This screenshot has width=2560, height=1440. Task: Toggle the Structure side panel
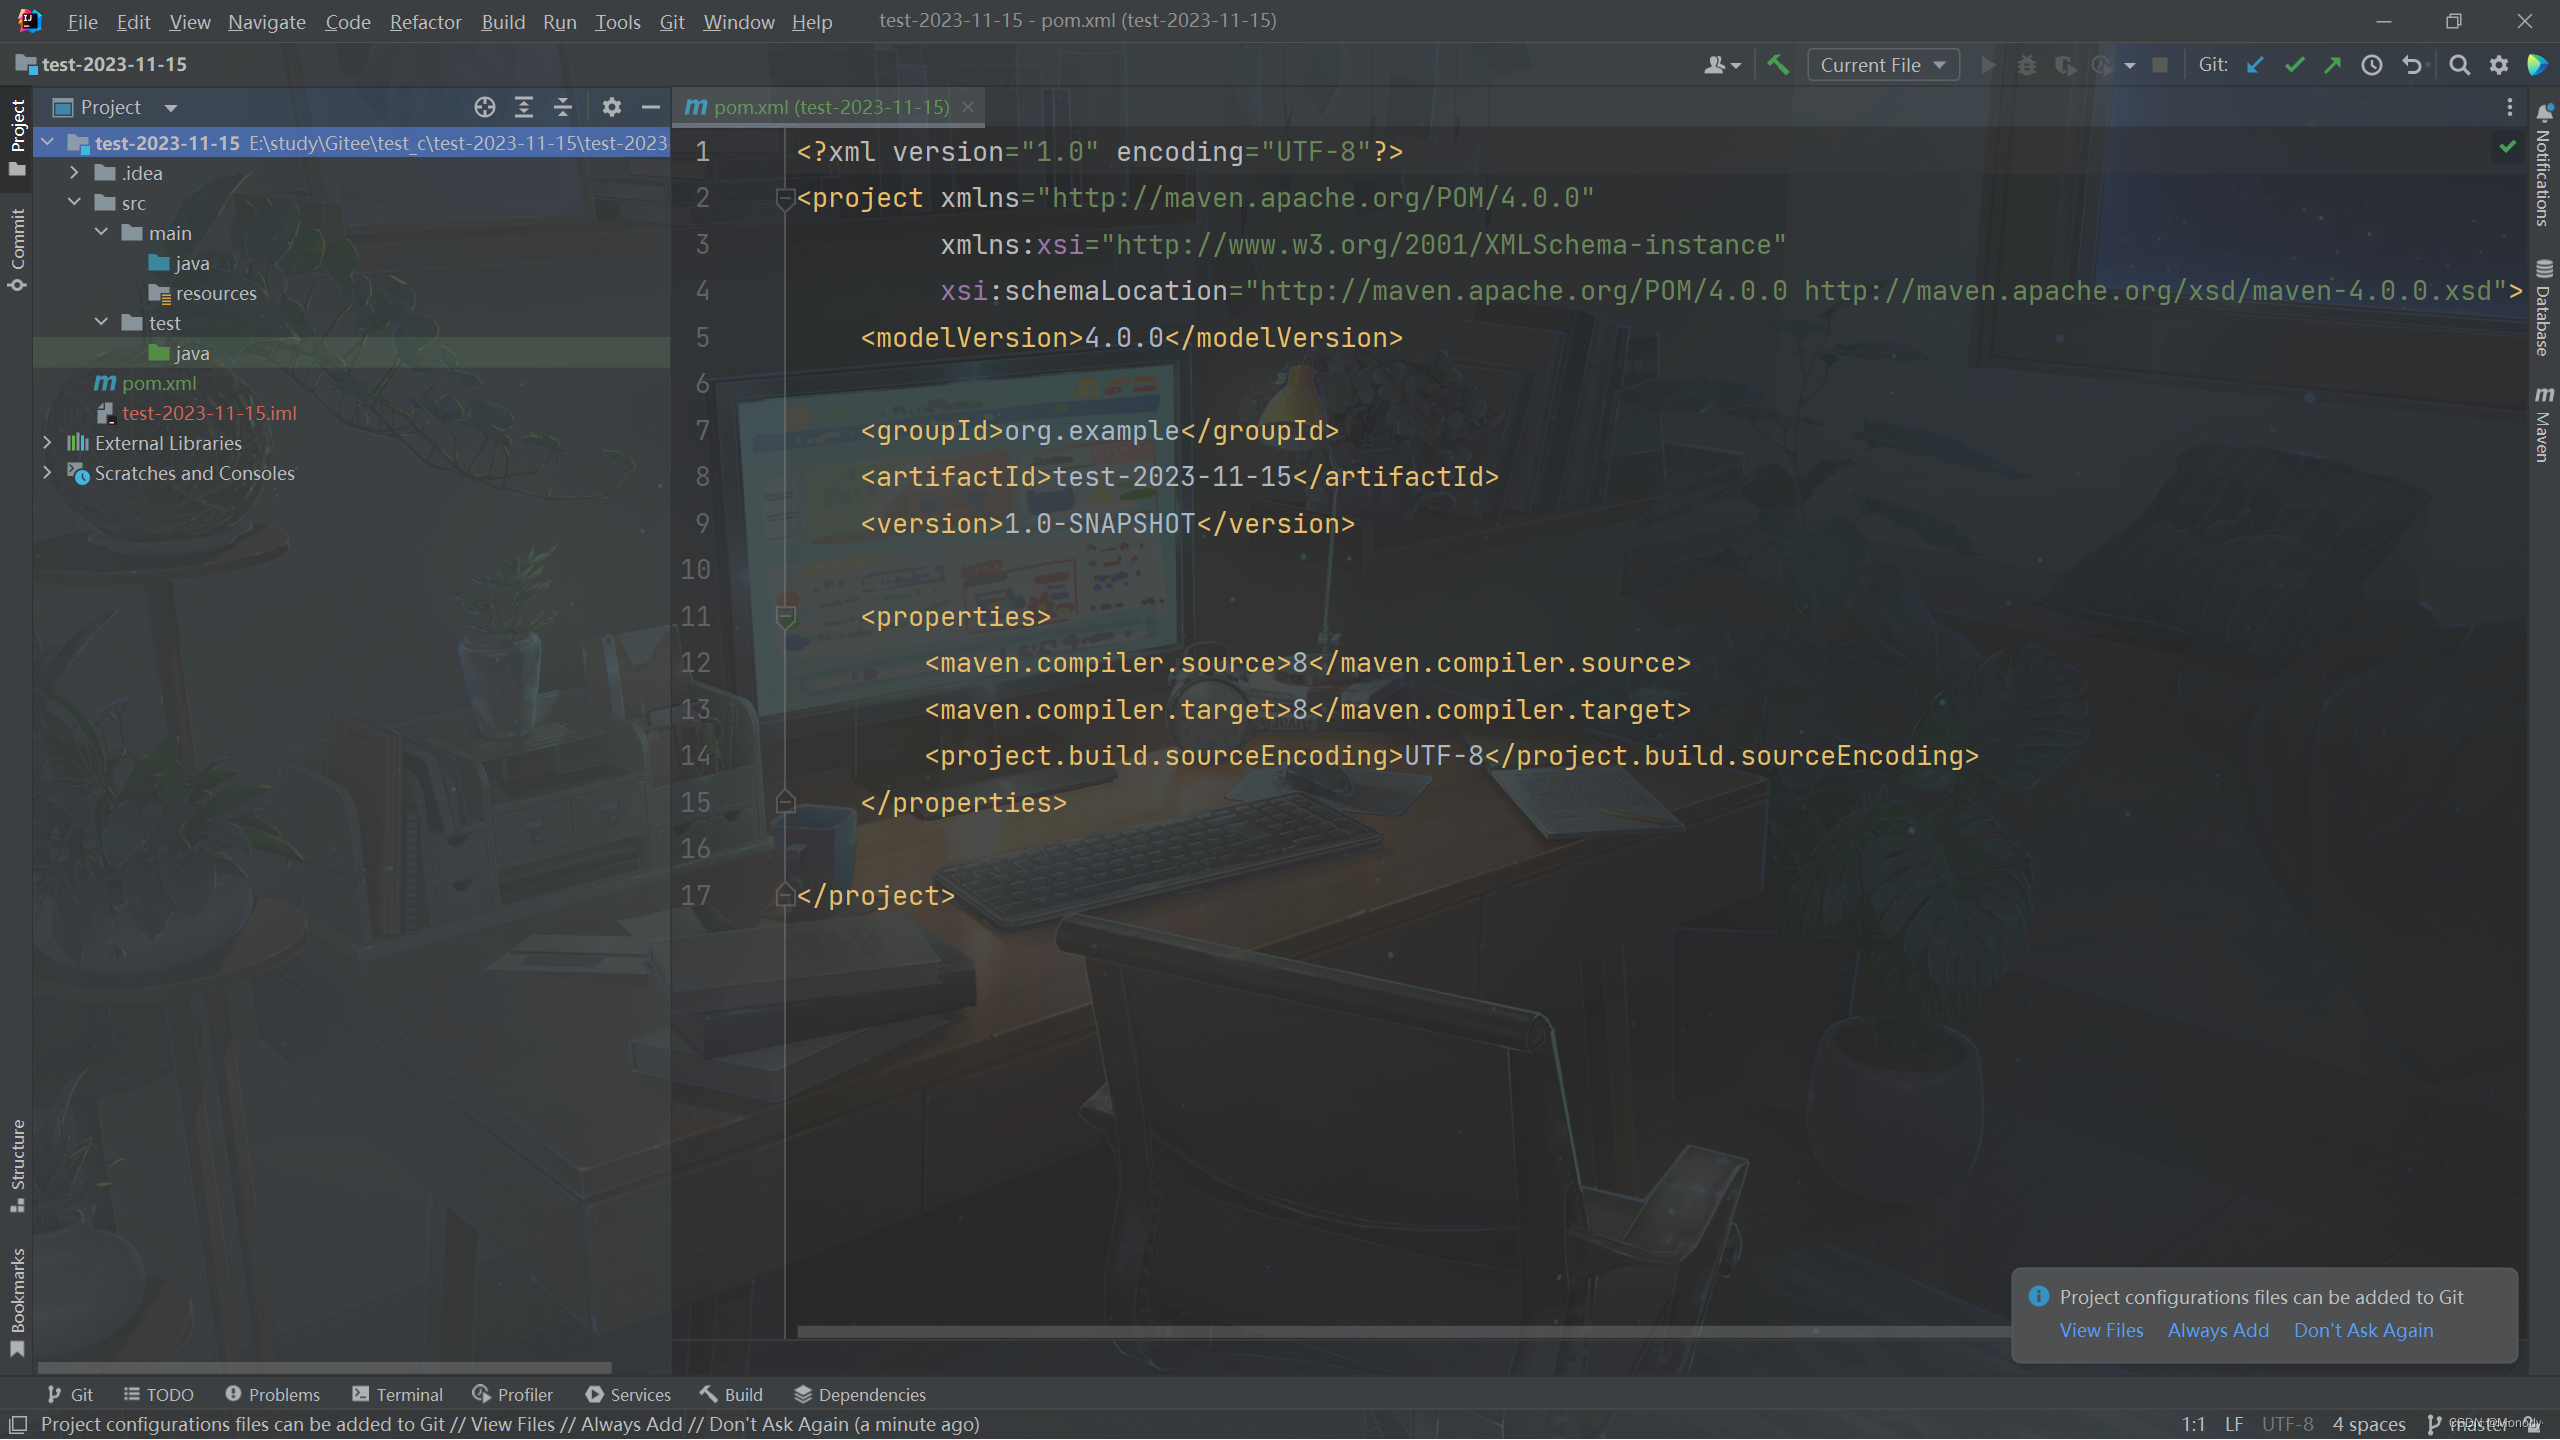pyautogui.click(x=17, y=1165)
